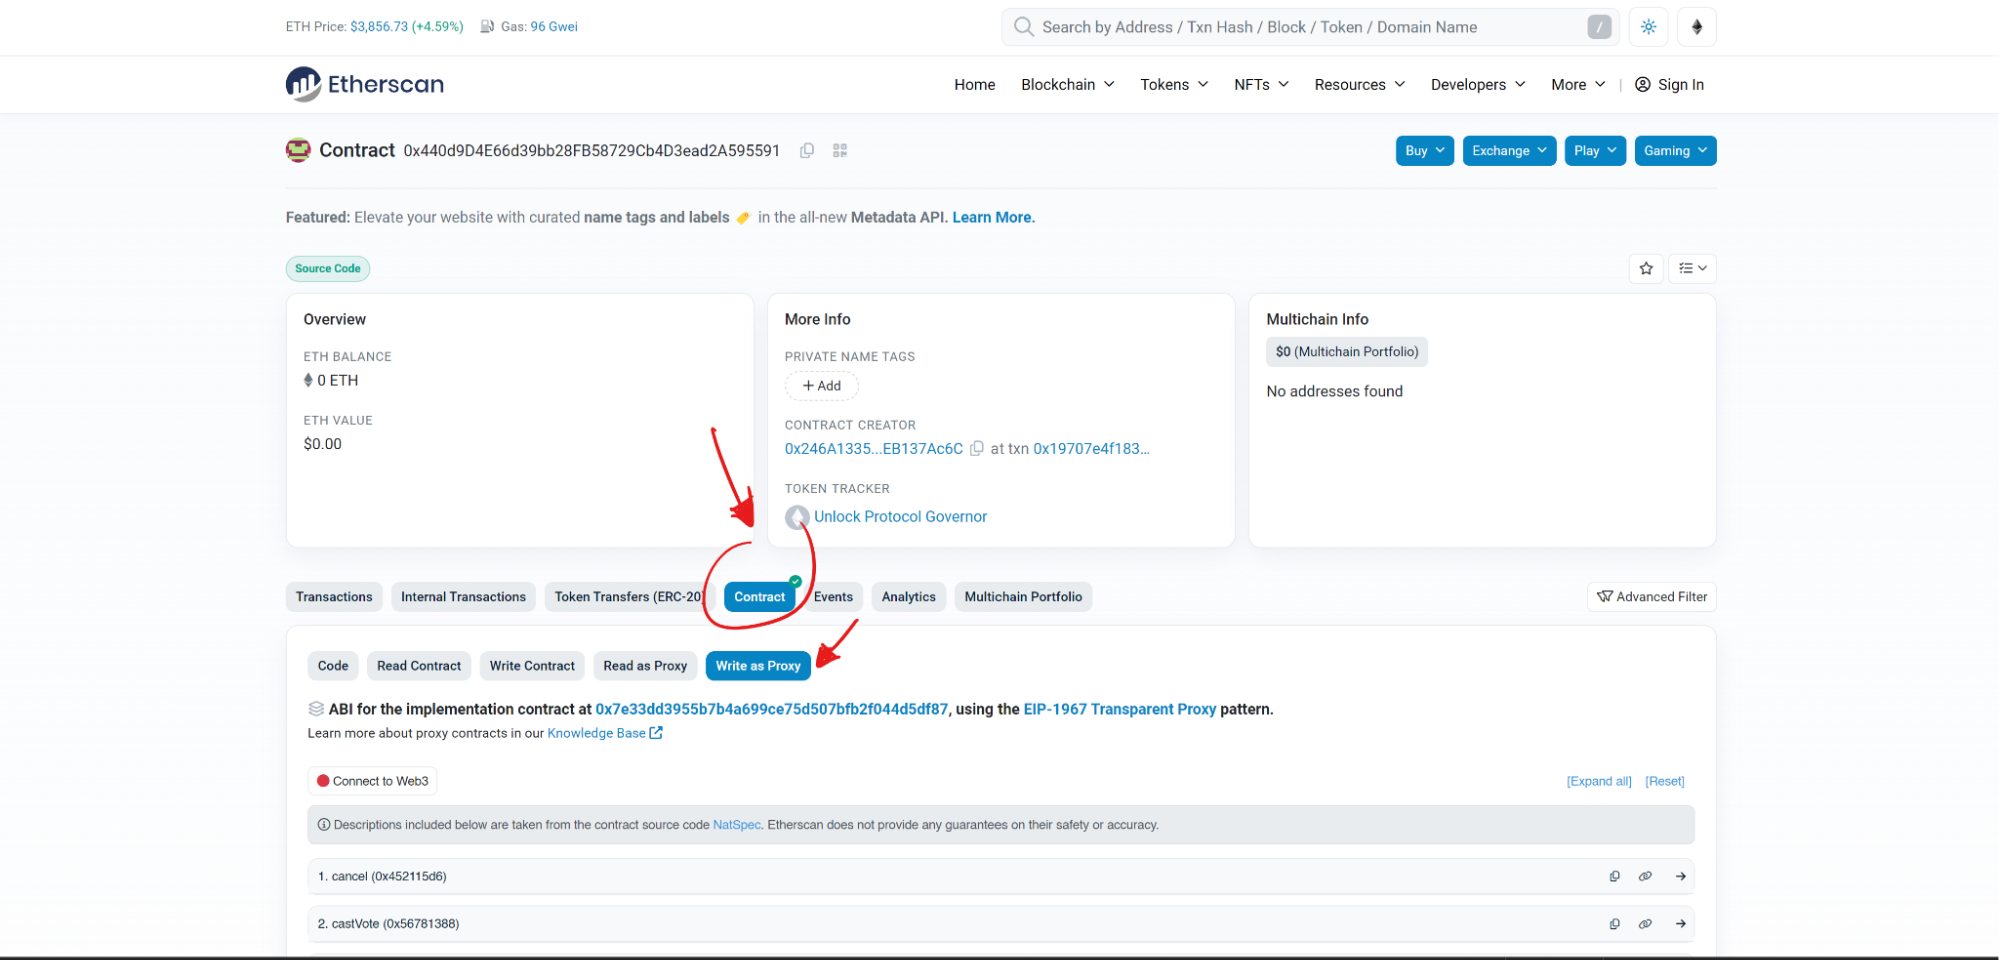The image size is (1999, 961).
Task: Open the NFTs dropdown menu
Action: tap(1261, 85)
